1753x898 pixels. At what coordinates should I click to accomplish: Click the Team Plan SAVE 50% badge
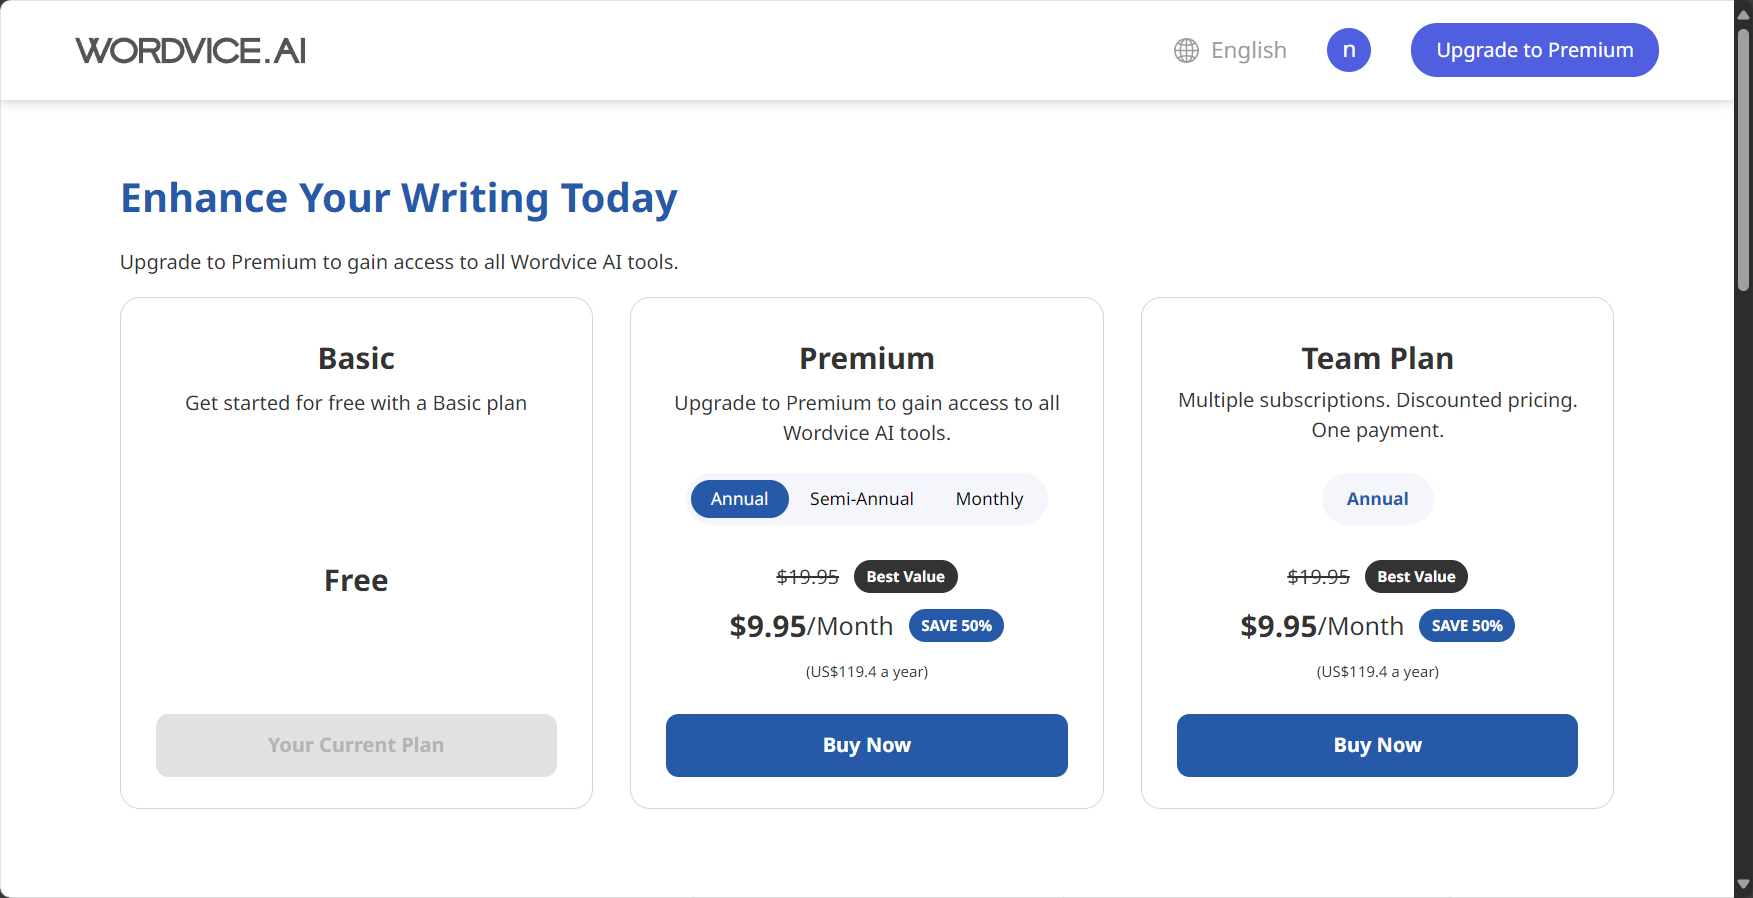point(1467,626)
